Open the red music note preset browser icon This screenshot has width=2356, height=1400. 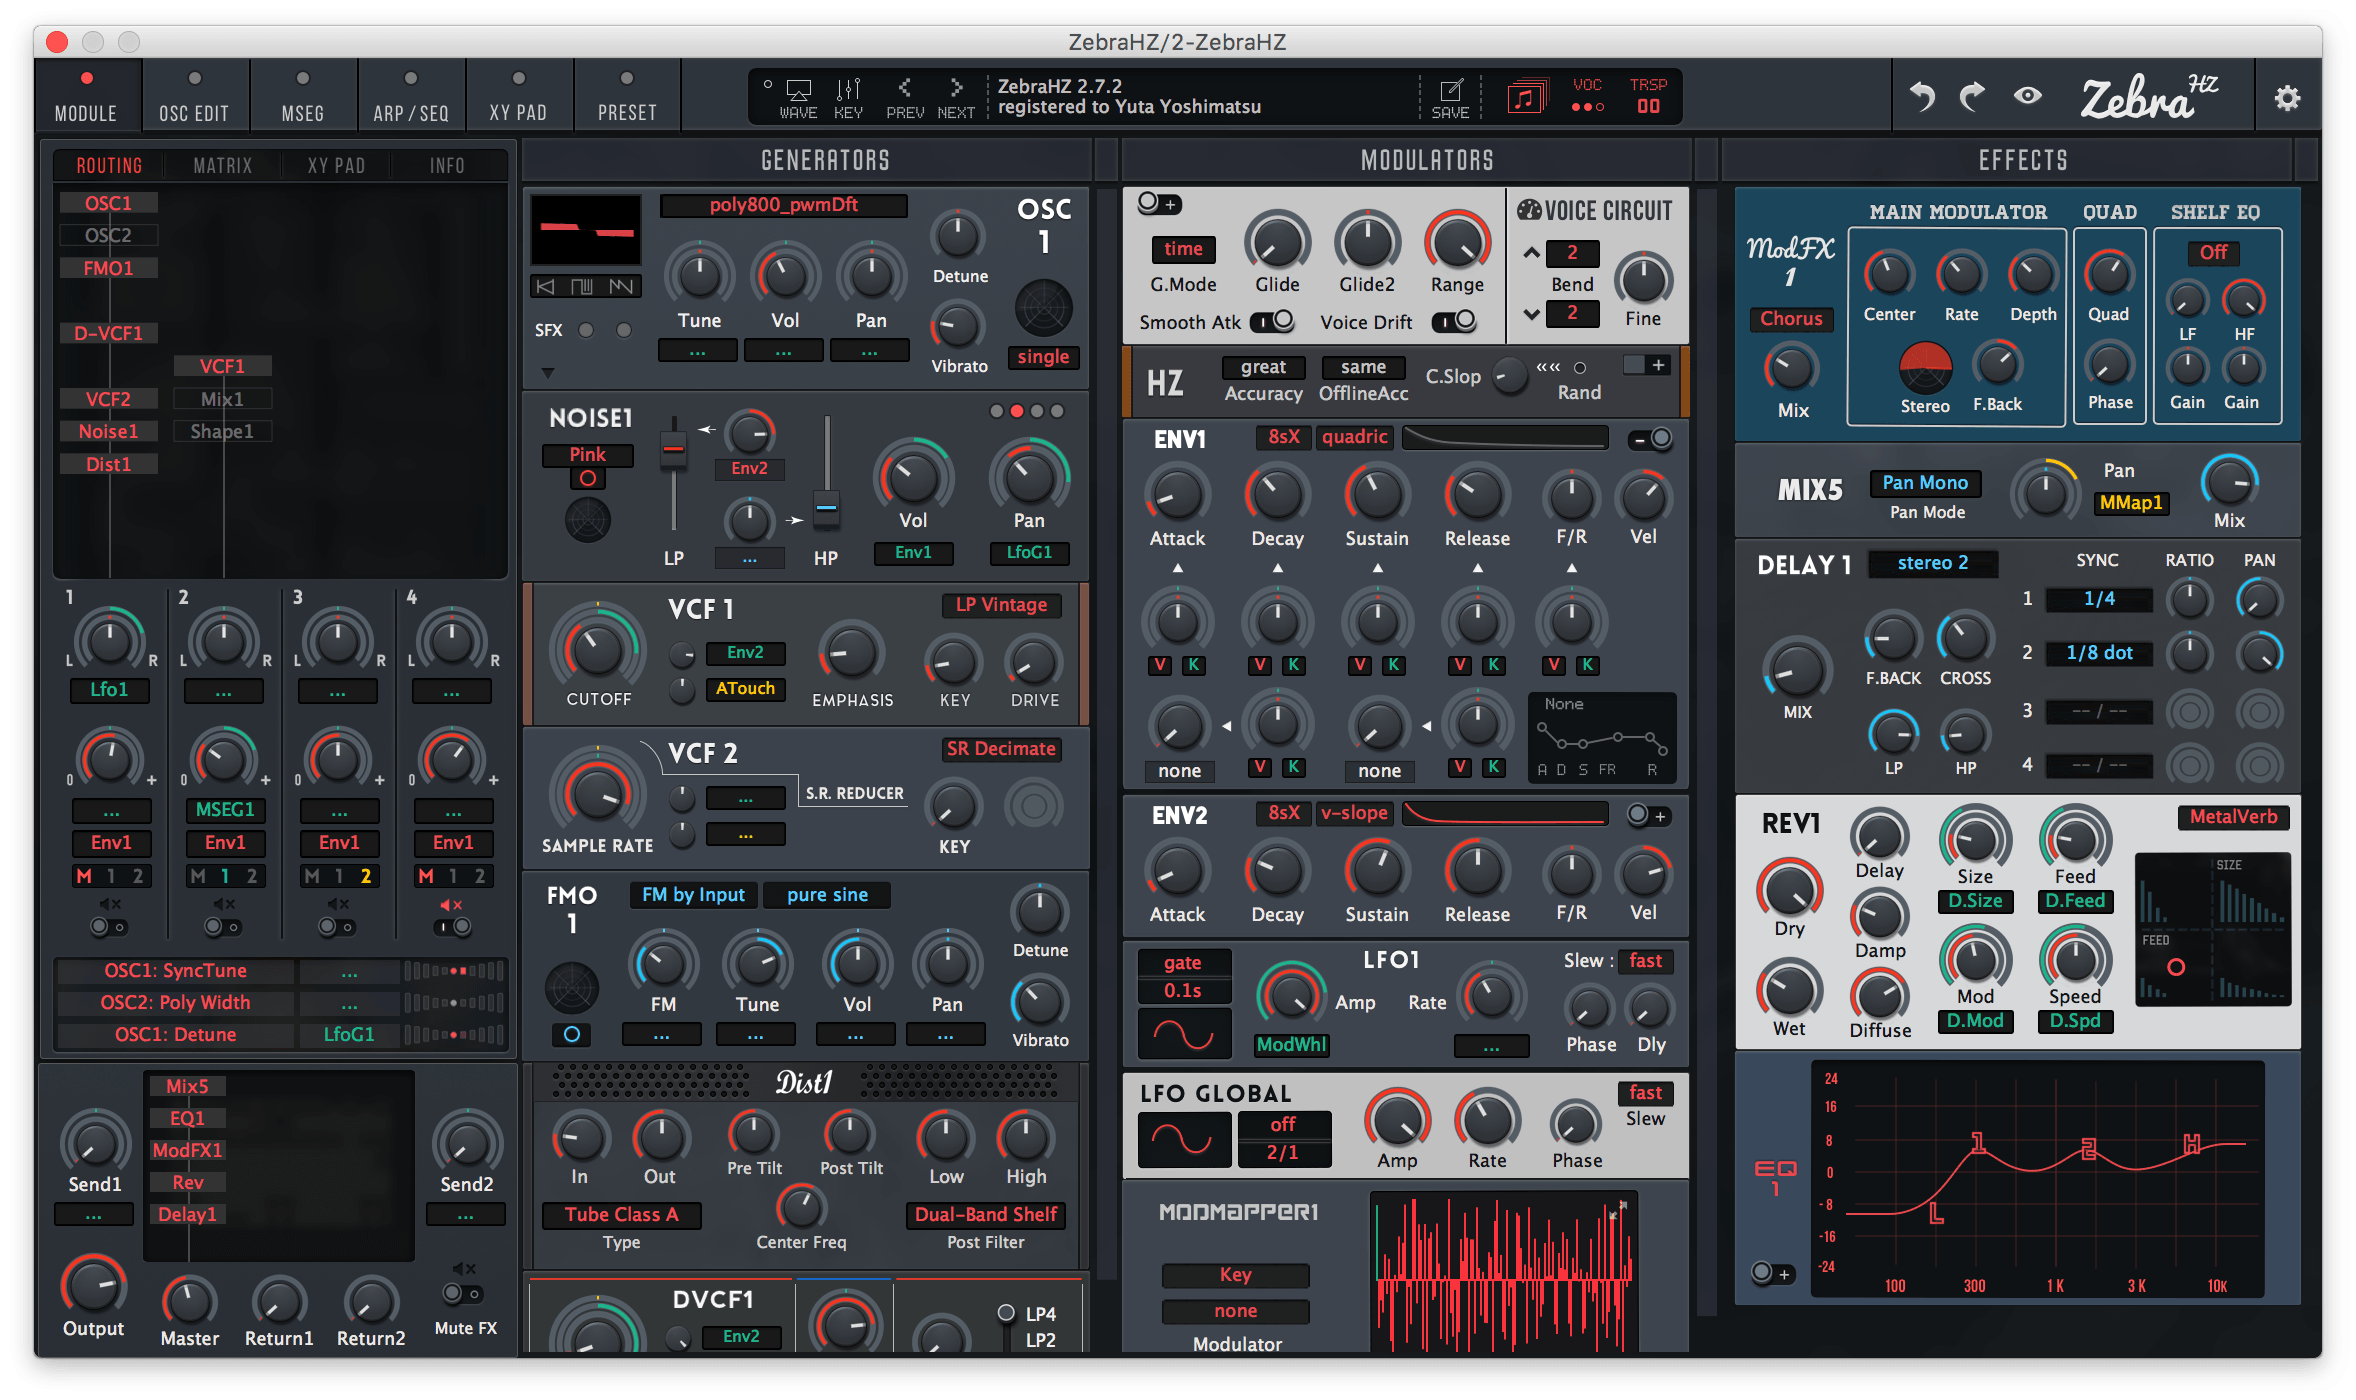[x=1526, y=97]
